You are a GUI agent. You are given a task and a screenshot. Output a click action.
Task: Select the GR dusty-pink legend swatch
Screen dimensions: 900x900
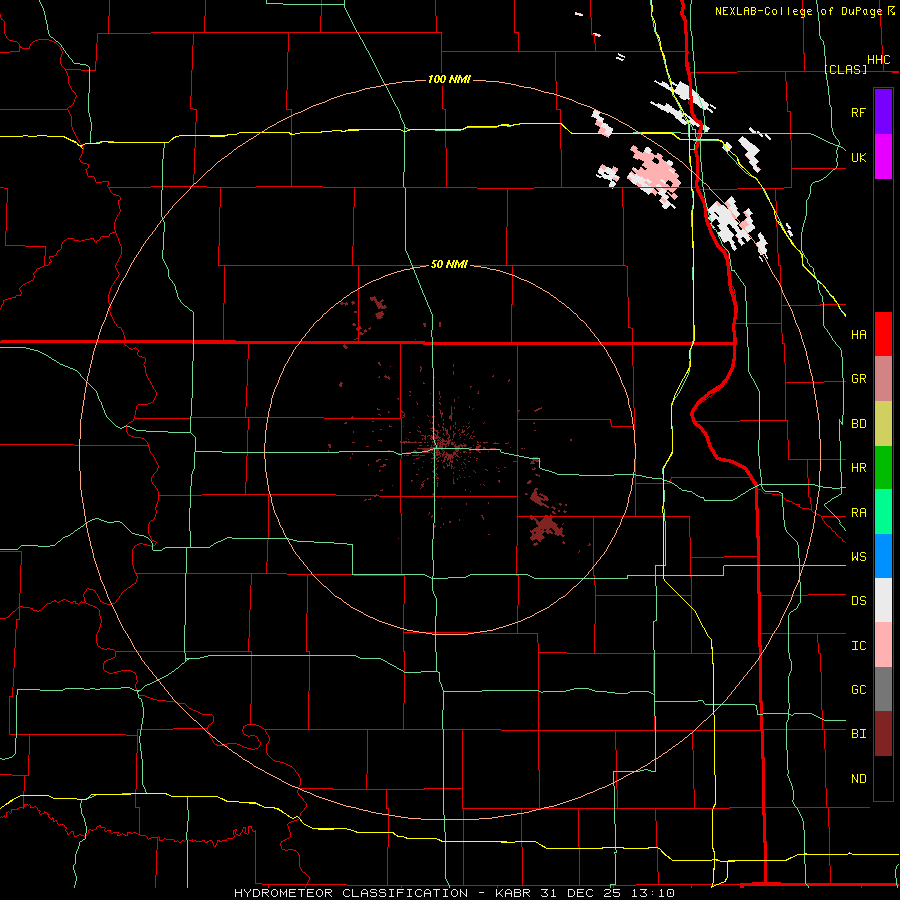[883, 379]
